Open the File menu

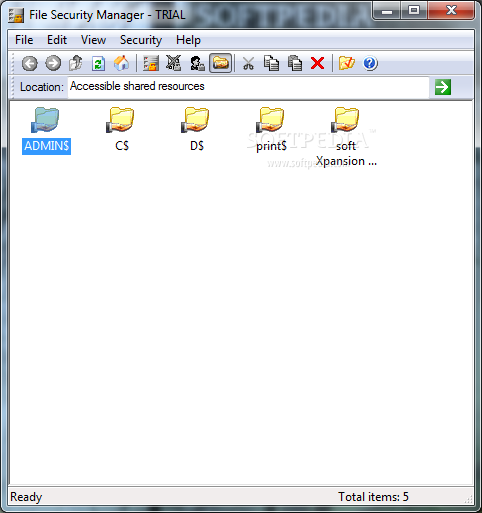pos(24,40)
